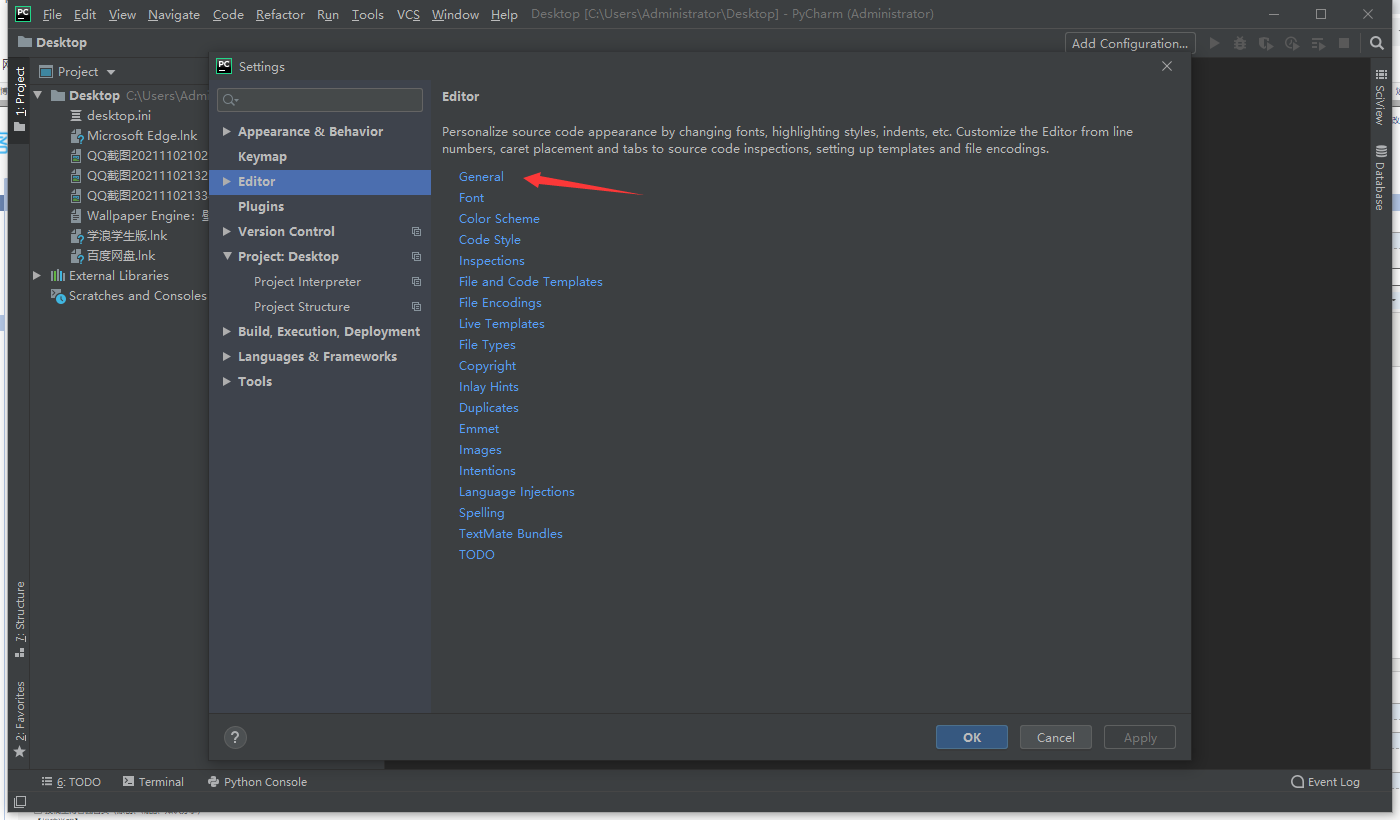Open the SciView side tool window
Viewport: 1400px width, 820px height.
1381,96
